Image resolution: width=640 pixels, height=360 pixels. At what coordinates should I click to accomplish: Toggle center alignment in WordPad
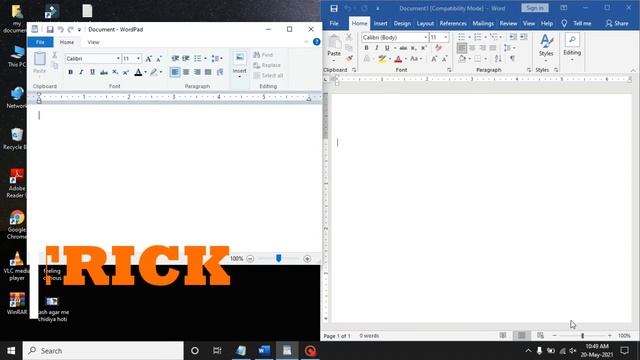pos(186,72)
